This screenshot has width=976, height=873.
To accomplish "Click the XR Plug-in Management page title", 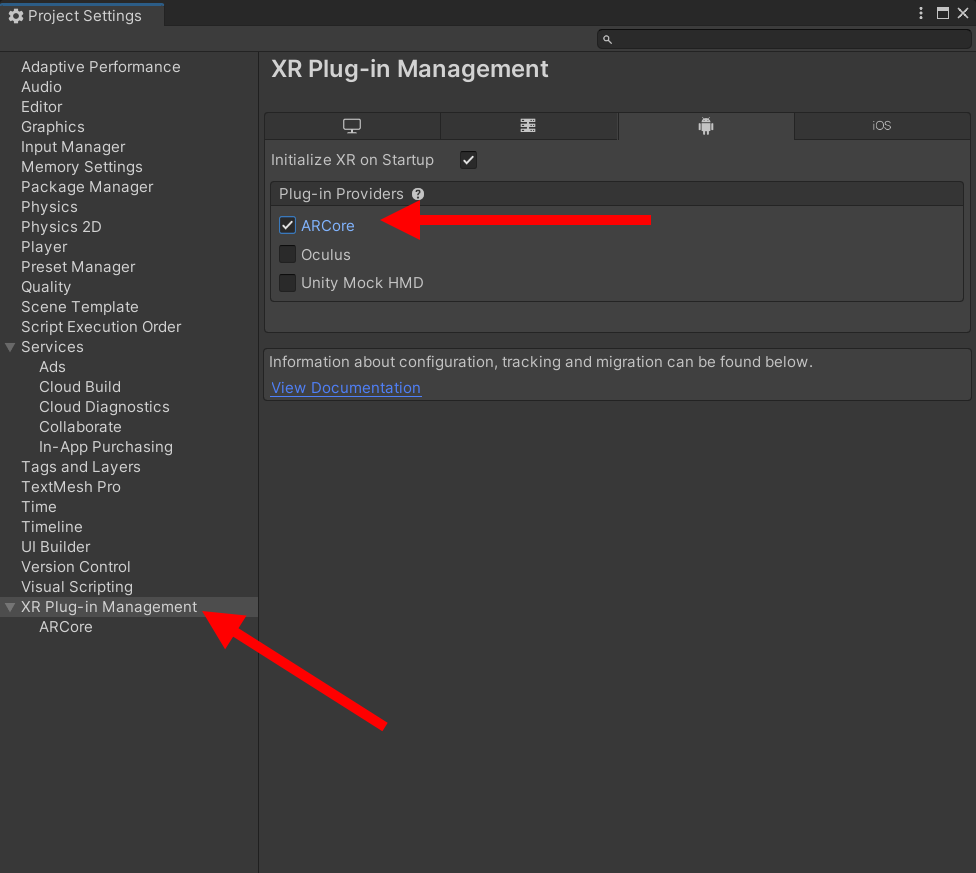I will 410,69.
